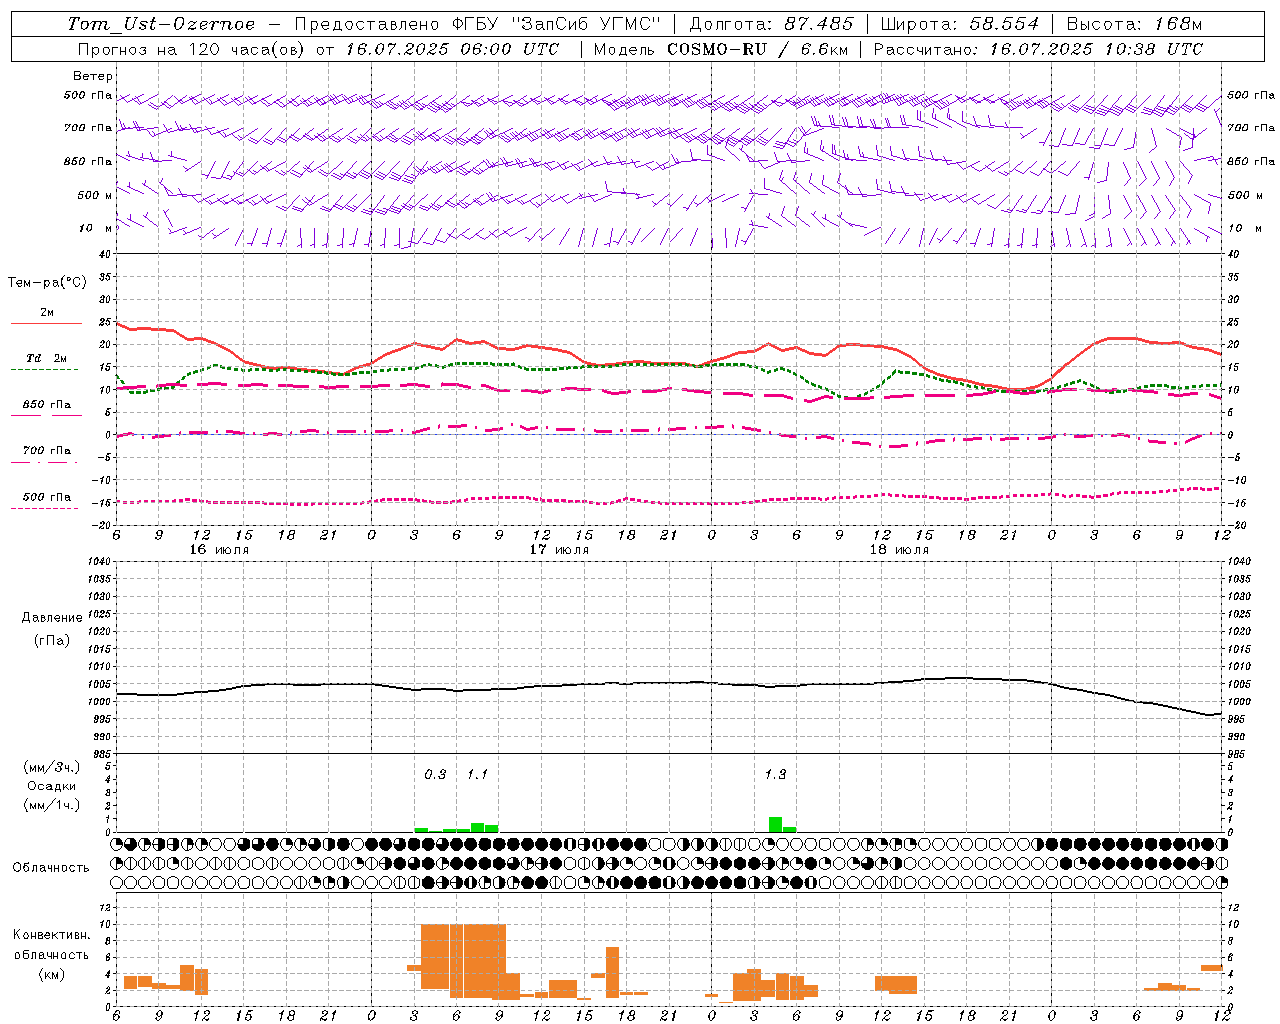Click the Осадки precipitation label
The image size is (1280, 1024).
point(52,786)
